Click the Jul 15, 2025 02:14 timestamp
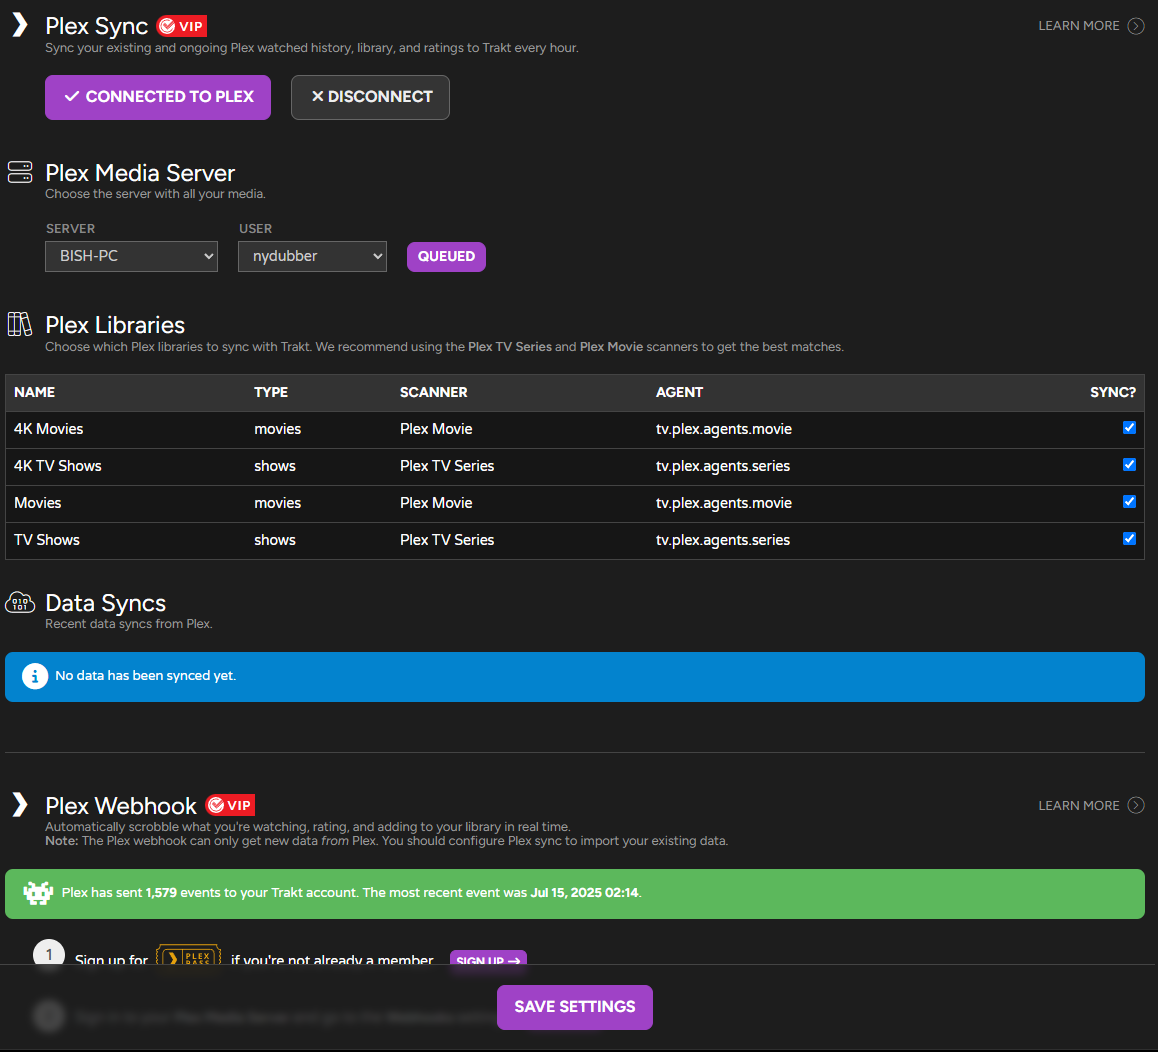 pos(584,893)
